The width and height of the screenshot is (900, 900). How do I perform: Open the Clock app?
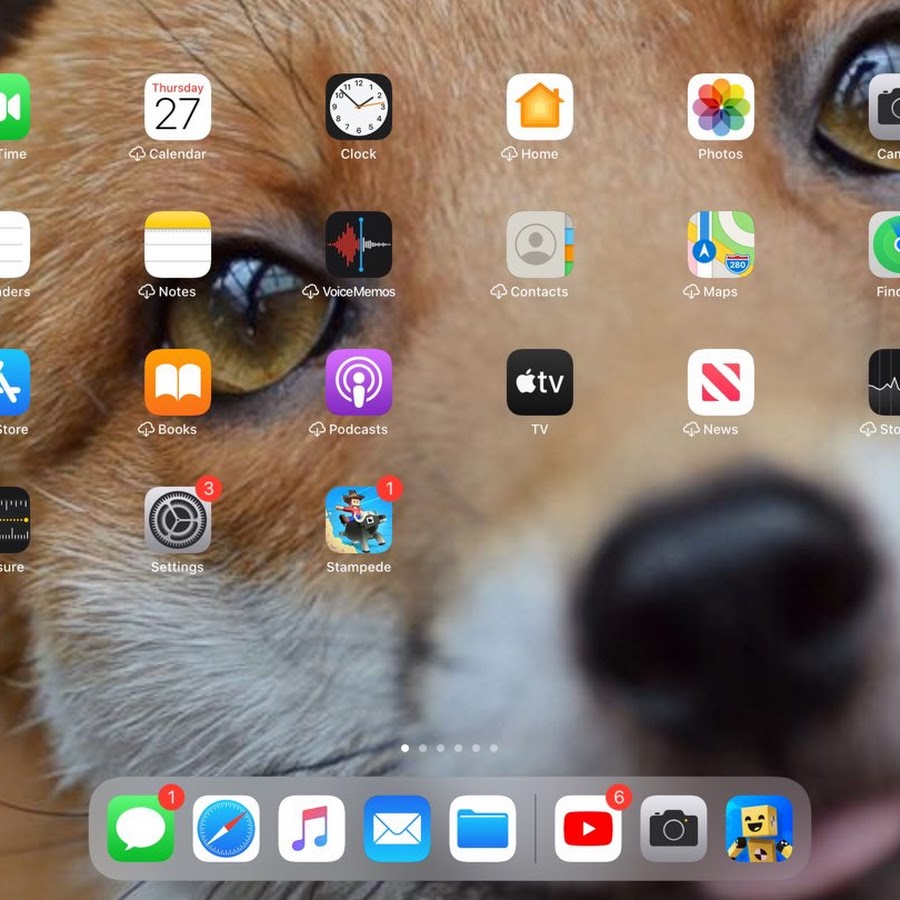[x=359, y=107]
